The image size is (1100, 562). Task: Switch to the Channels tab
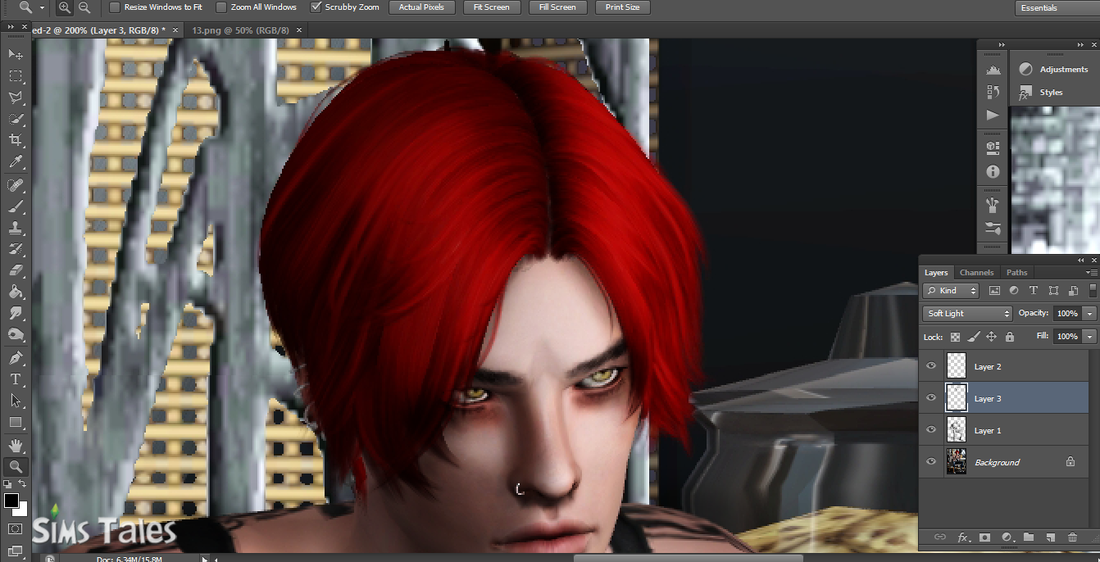tap(977, 272)
